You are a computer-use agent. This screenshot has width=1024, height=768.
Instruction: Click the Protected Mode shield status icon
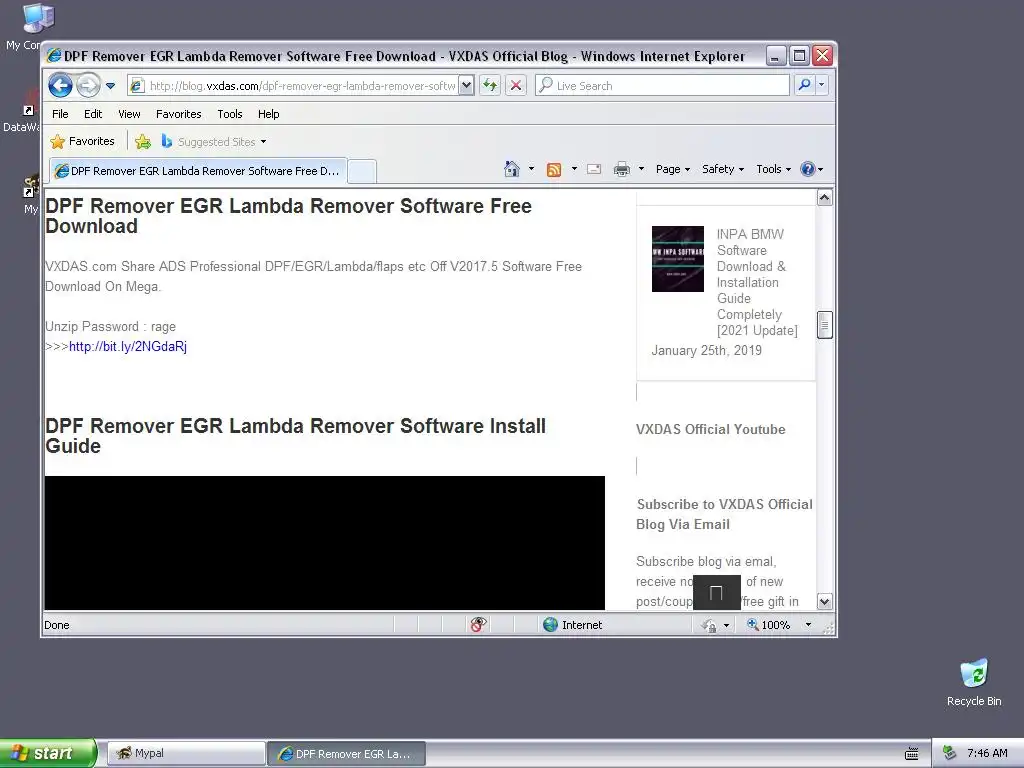pyautogui.click(x=709, y=625)
